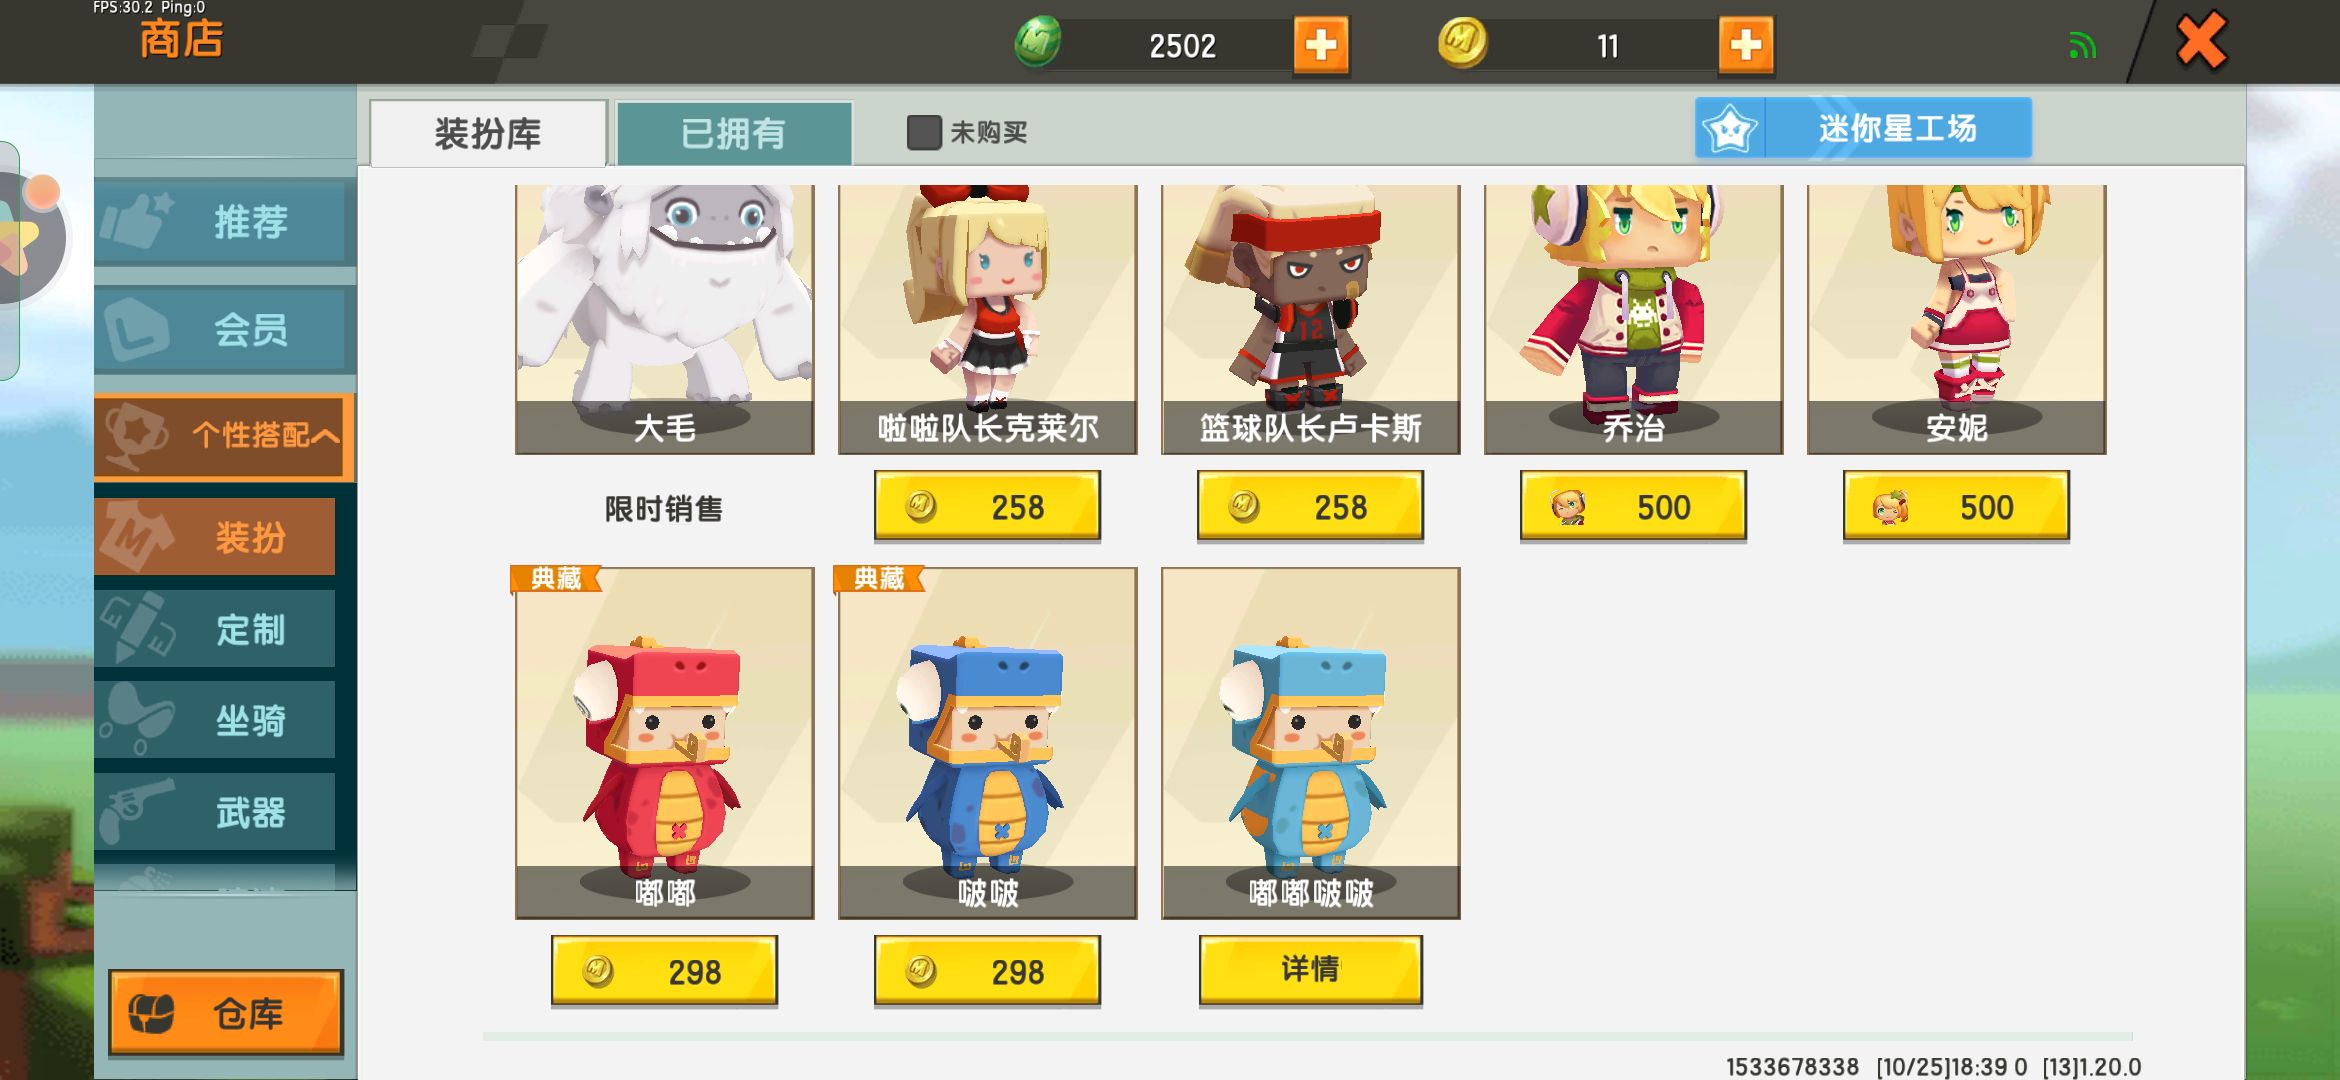Open the 会员 membership menu
2340x1080 pixels.
click(225, 329)
